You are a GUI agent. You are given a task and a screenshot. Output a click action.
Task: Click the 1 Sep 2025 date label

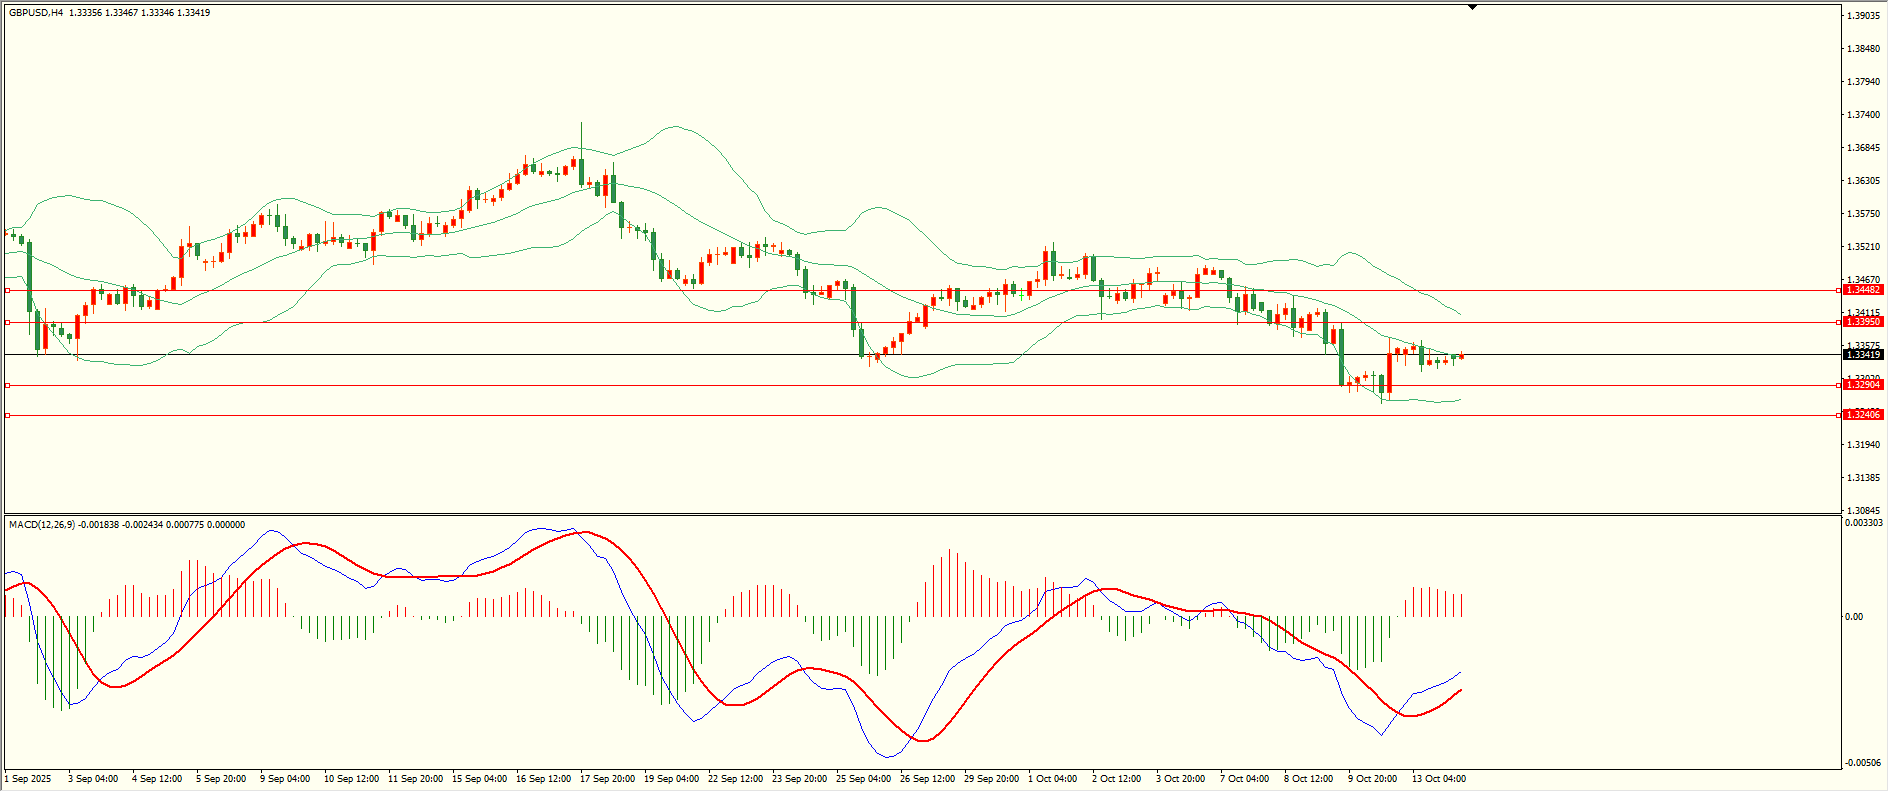pyautogui.click(x=28, y=779)
